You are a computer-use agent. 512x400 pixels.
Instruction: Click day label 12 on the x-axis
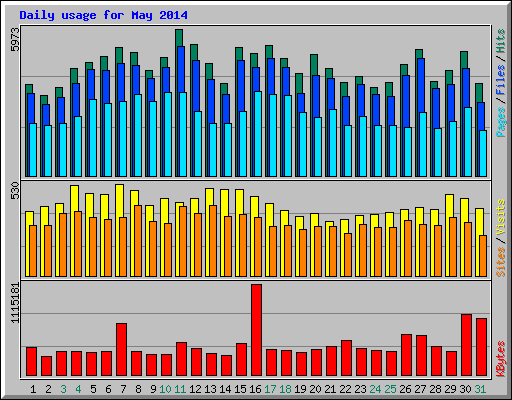point(195,389)
